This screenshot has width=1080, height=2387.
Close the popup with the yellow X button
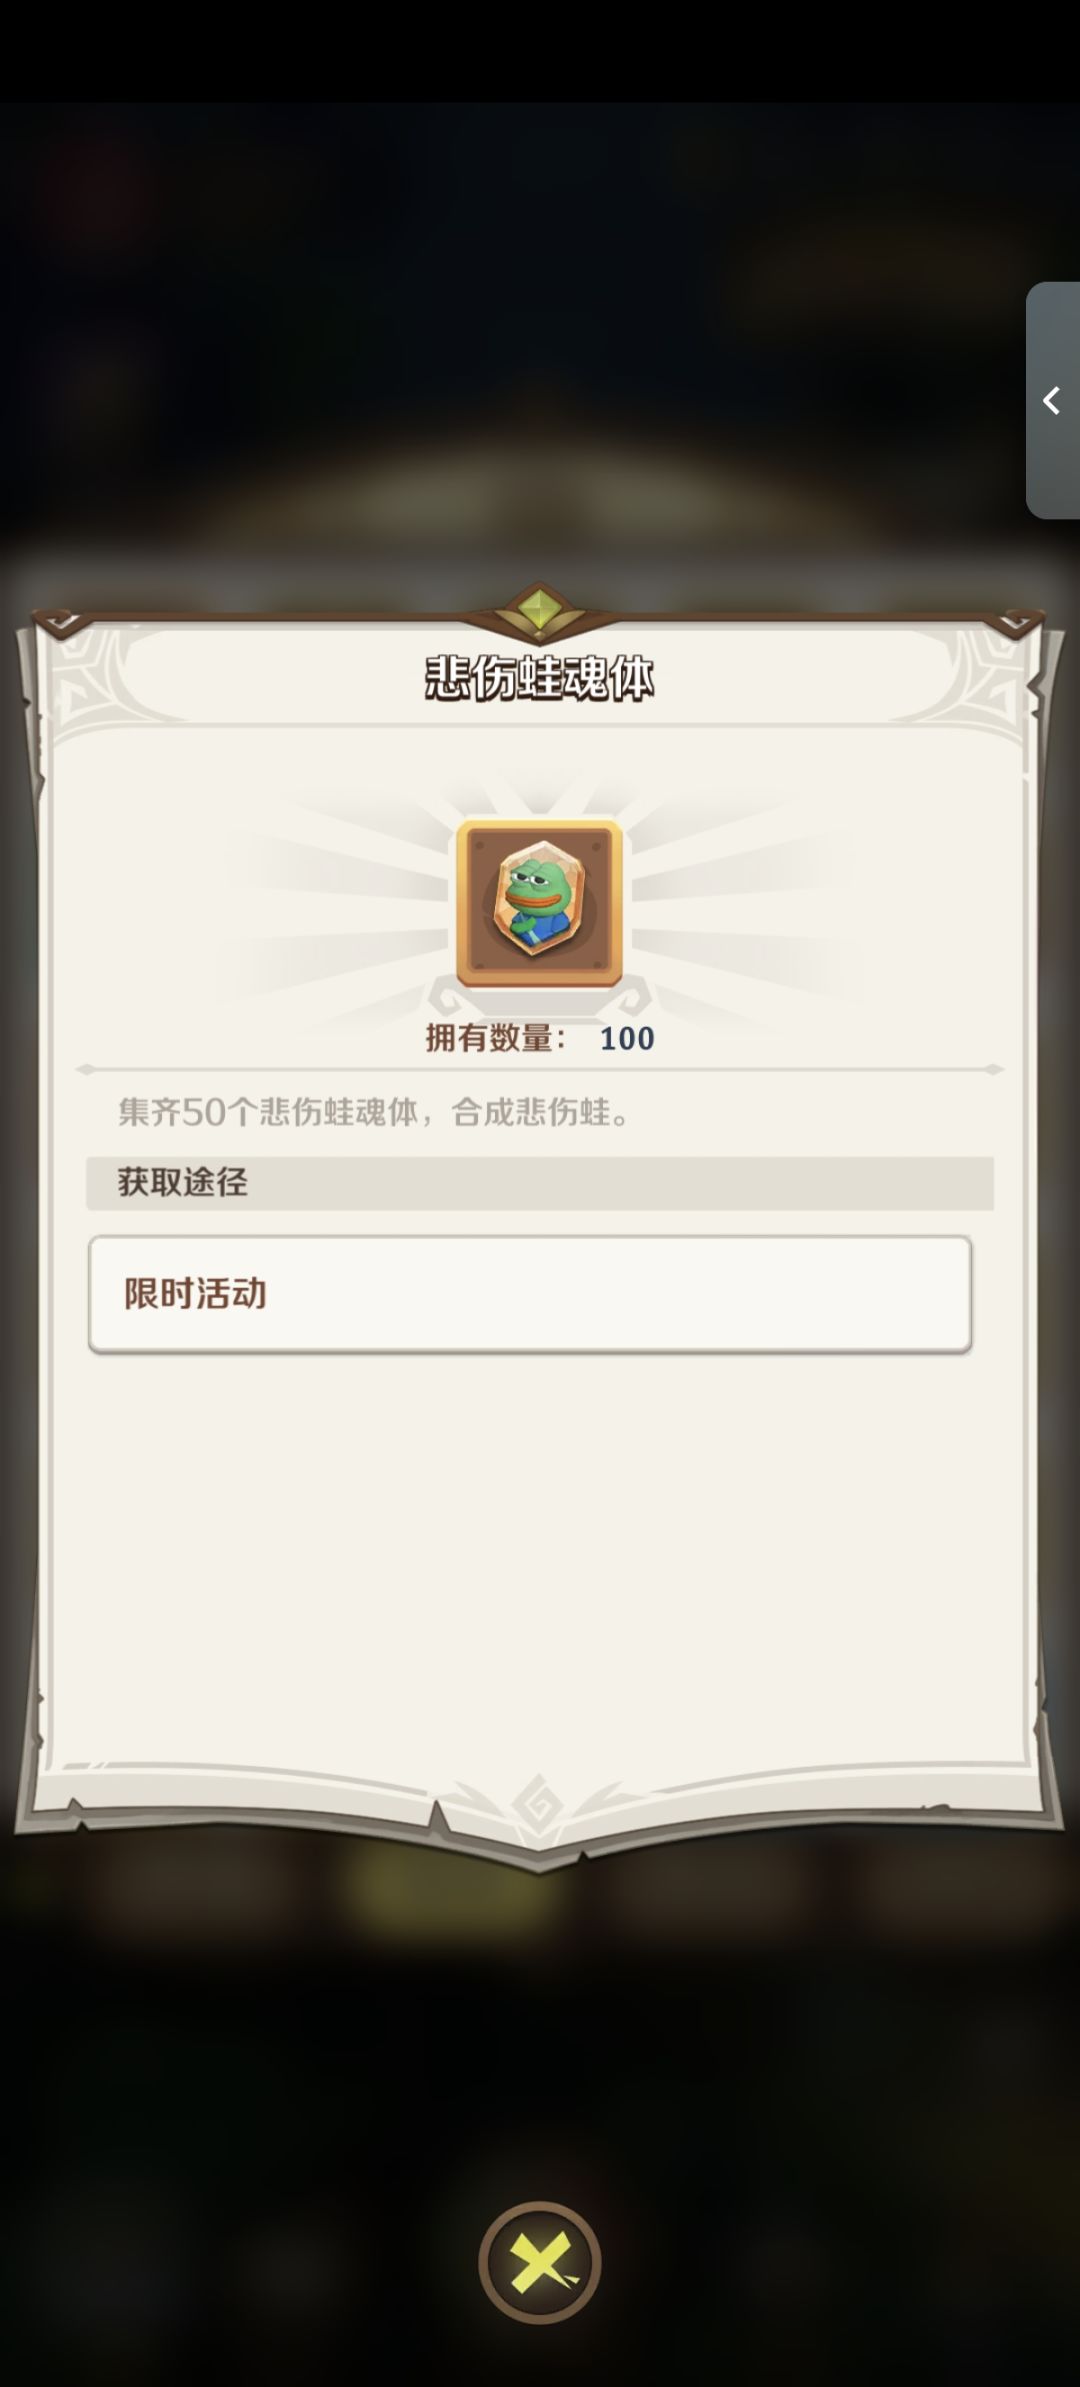pos(540,2262)
